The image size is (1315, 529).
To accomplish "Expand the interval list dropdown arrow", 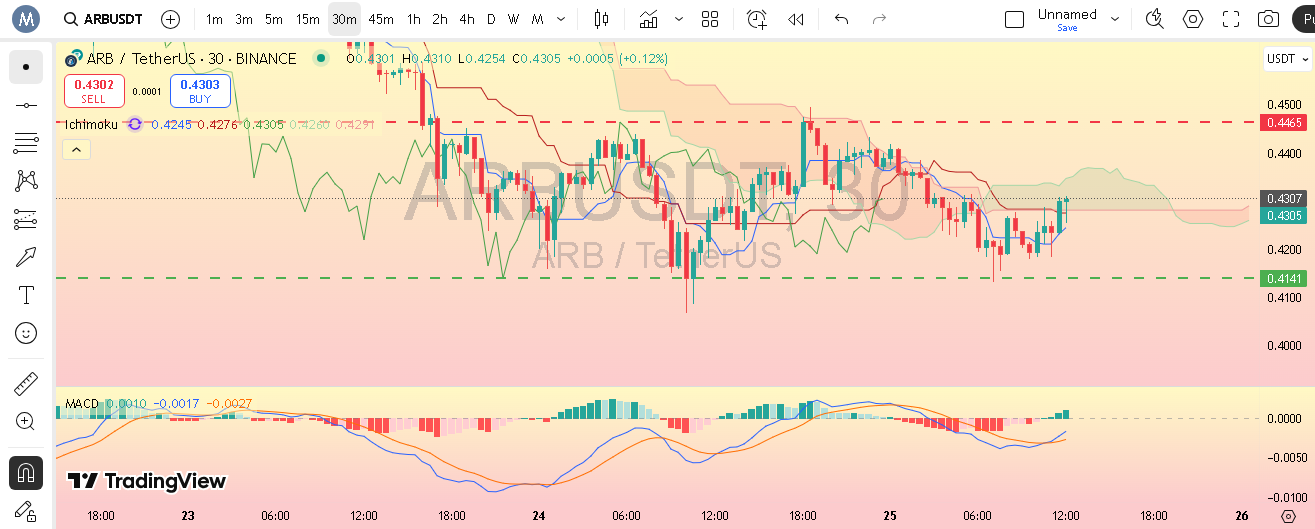I will [x=560, y=19].
